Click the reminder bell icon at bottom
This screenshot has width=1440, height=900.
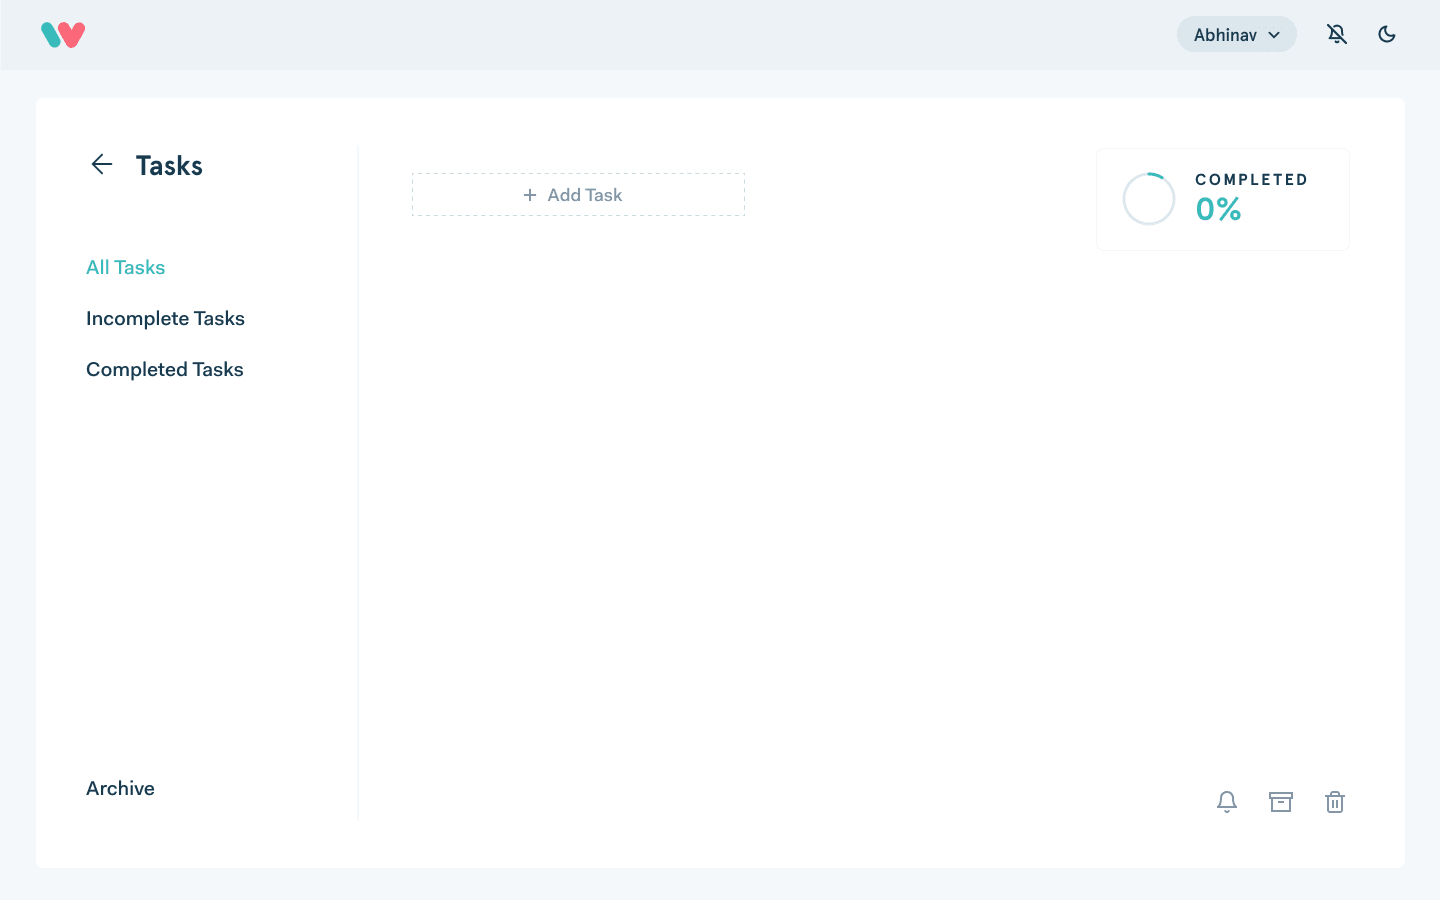1227,802
